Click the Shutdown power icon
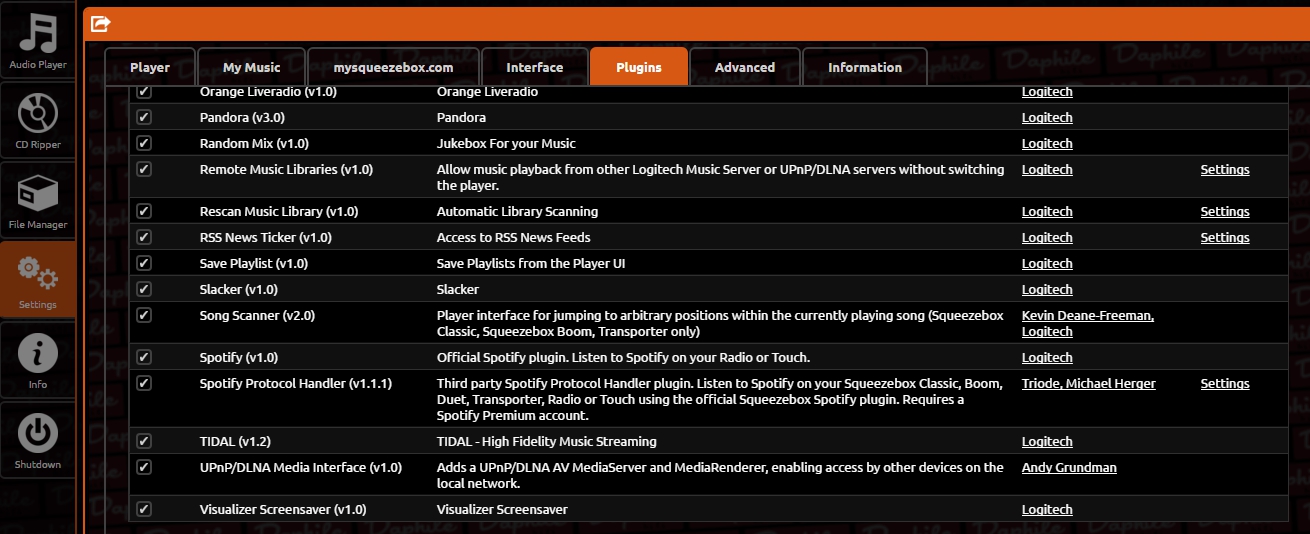This screenshot has height=534, width=1310. (x=38, y=440)
